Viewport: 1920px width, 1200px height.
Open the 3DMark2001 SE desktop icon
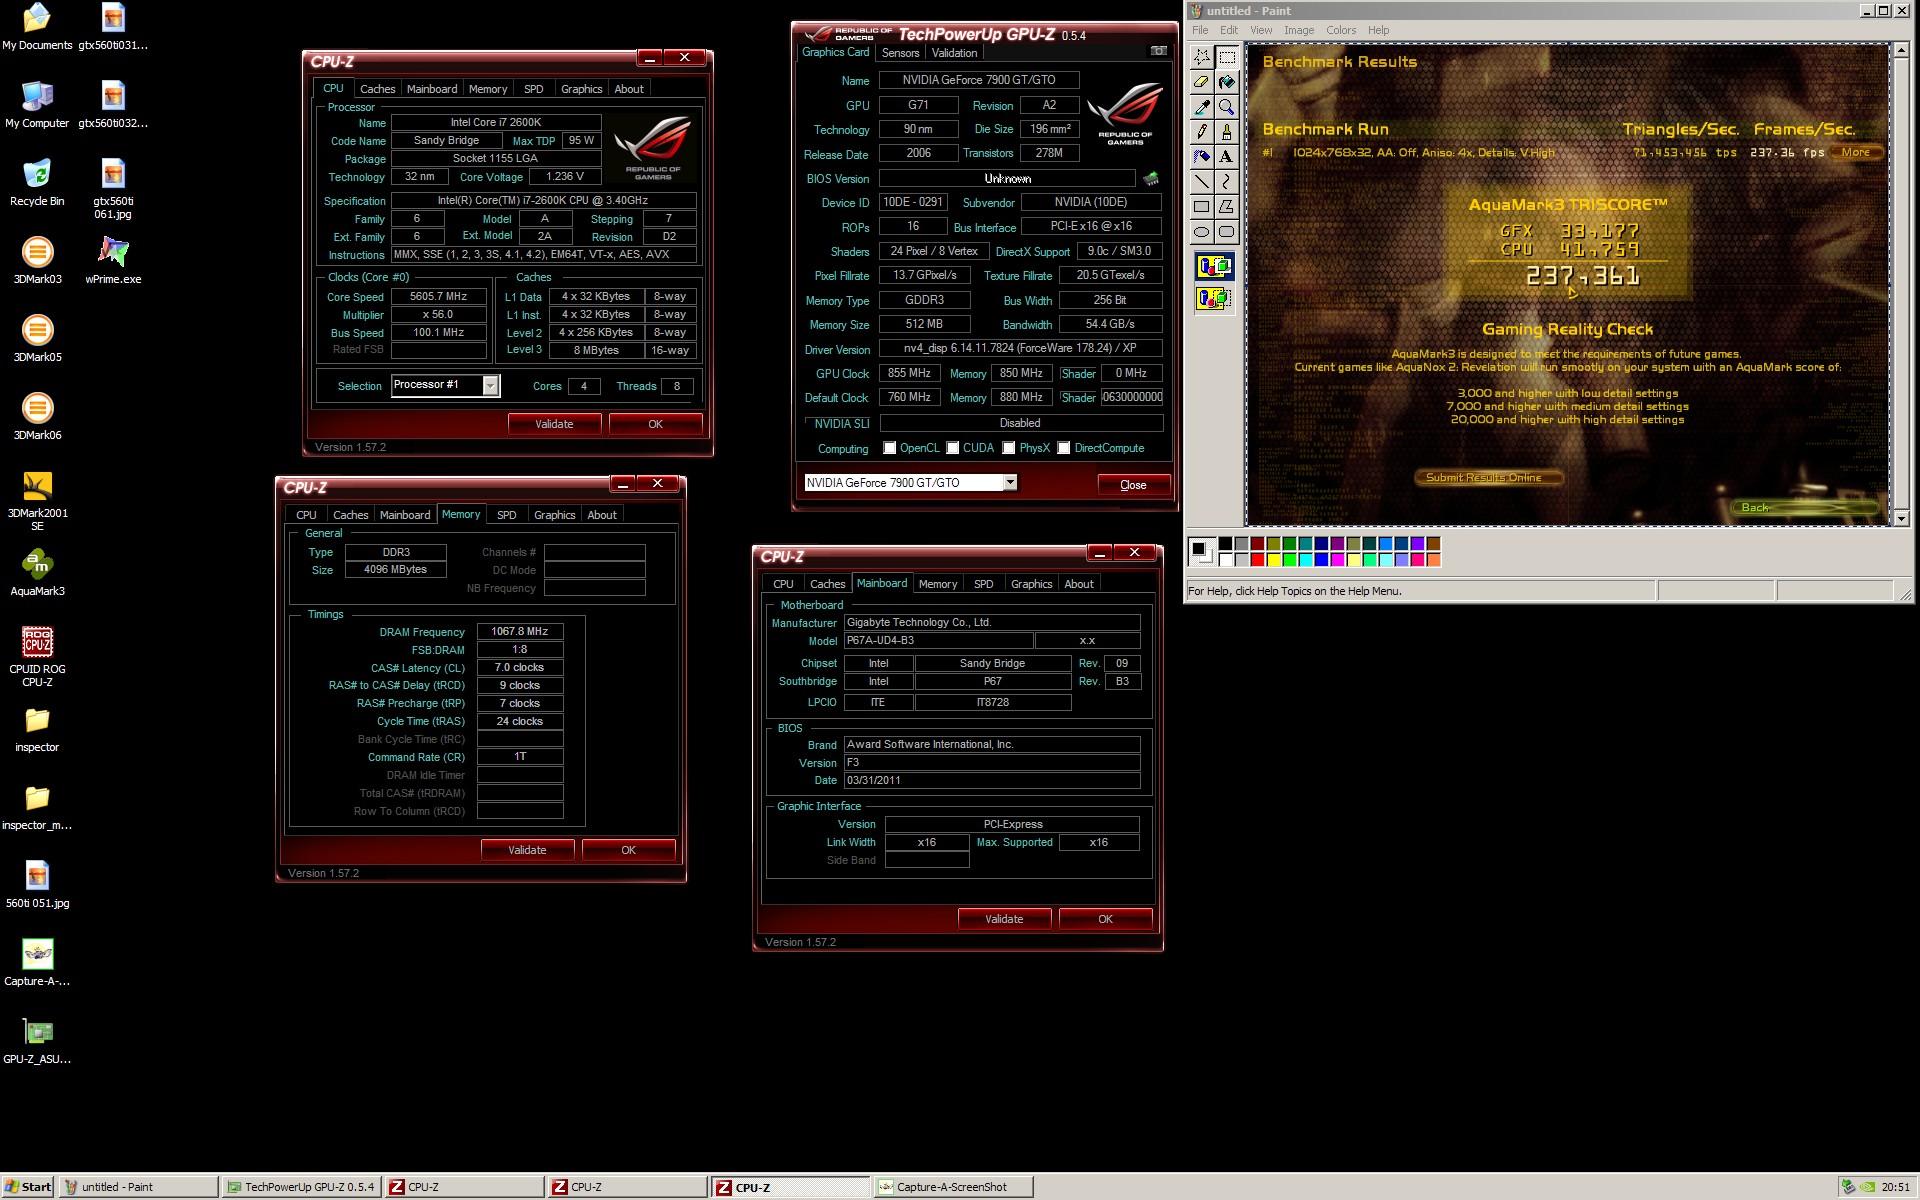click(37, 501)
